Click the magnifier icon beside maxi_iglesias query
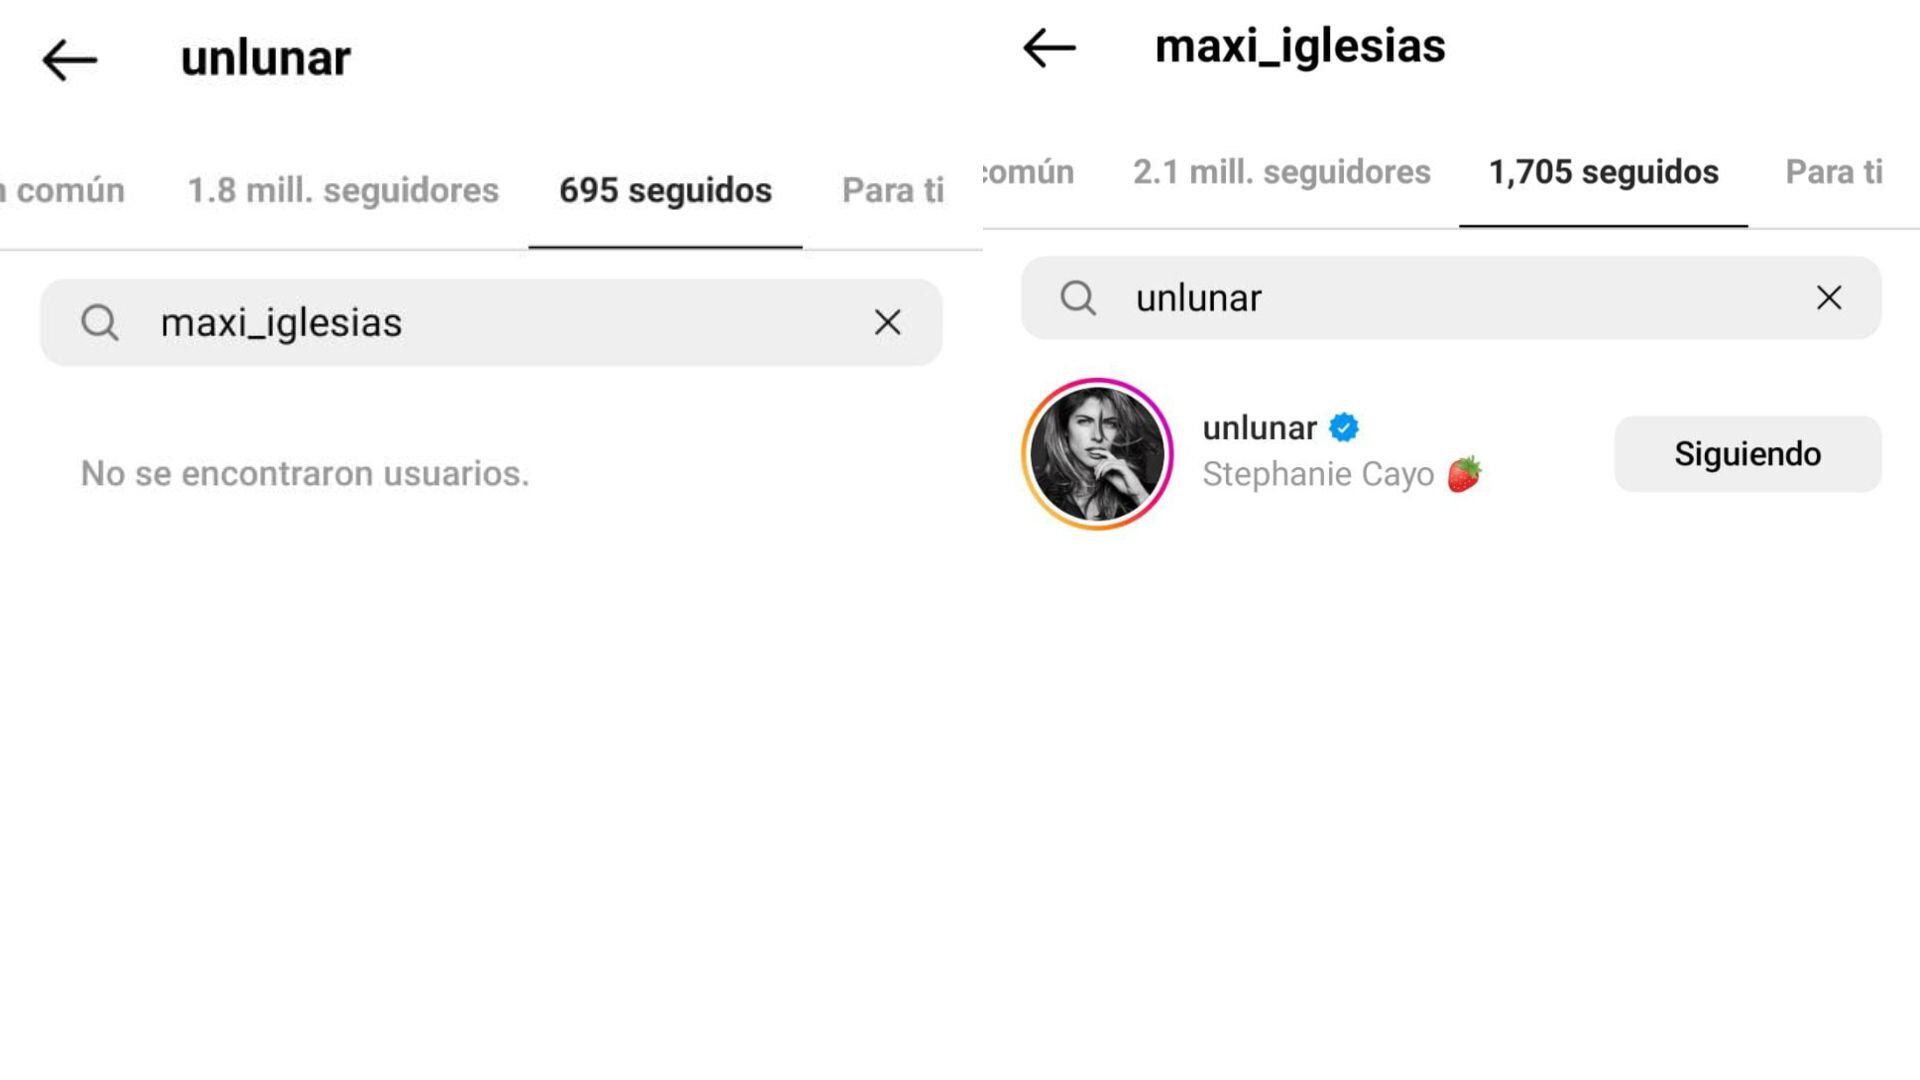1920x1080 pixels. coord(100,322)
